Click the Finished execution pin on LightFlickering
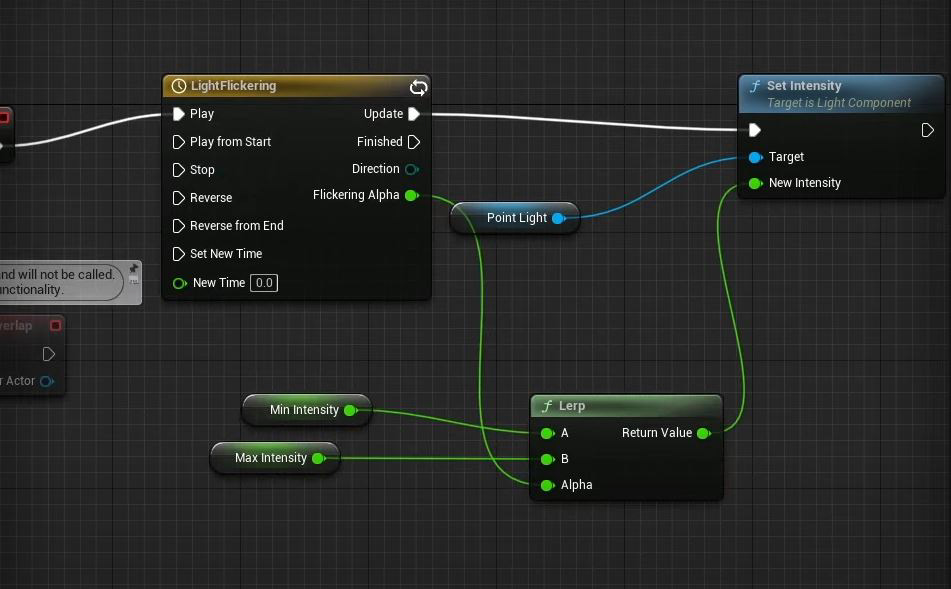This screenshot has width=951, height=589. (x=414, y=141)
